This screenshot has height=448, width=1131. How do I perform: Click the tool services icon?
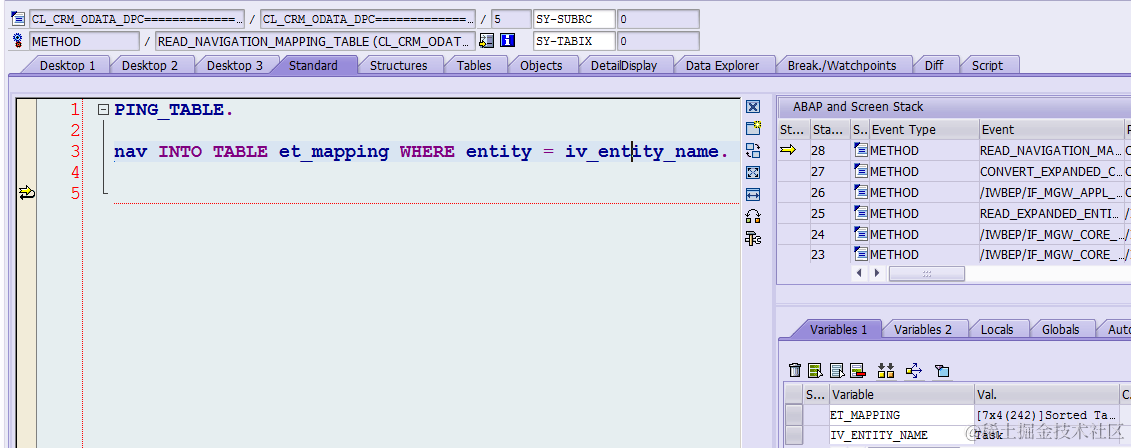pos(753,238)
